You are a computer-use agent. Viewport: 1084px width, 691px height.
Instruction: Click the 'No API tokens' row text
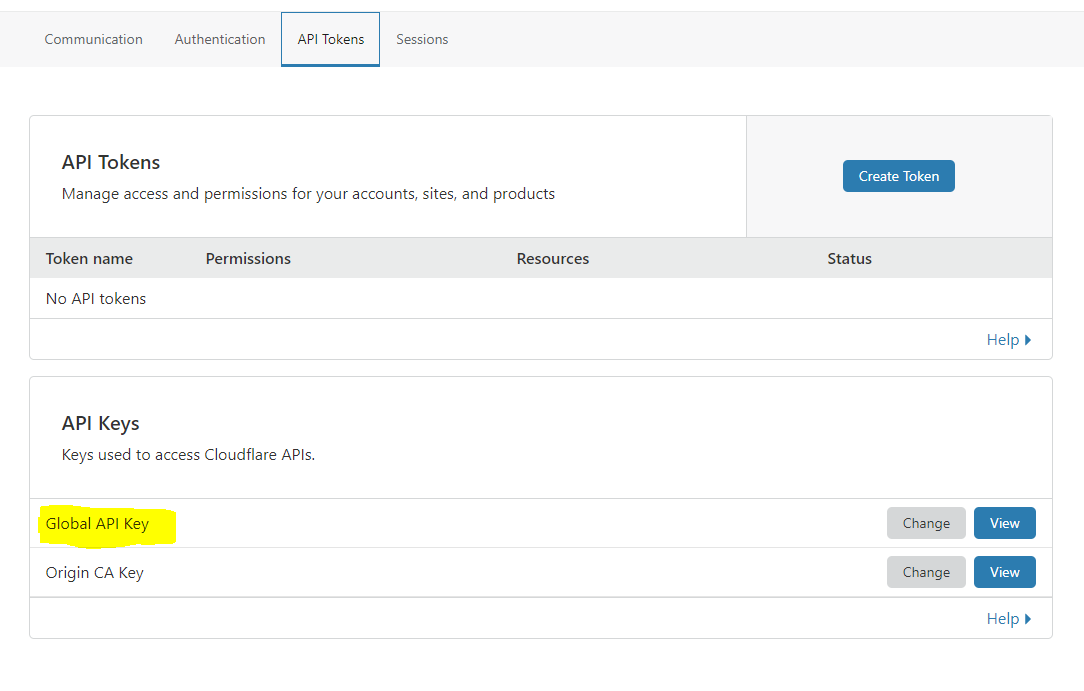click(x=96, y=299)
